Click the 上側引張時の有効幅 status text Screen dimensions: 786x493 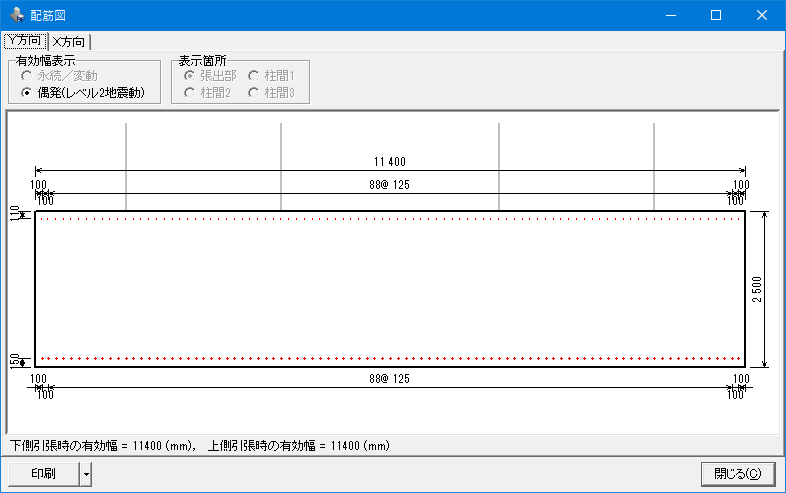[x=299, y=446]
